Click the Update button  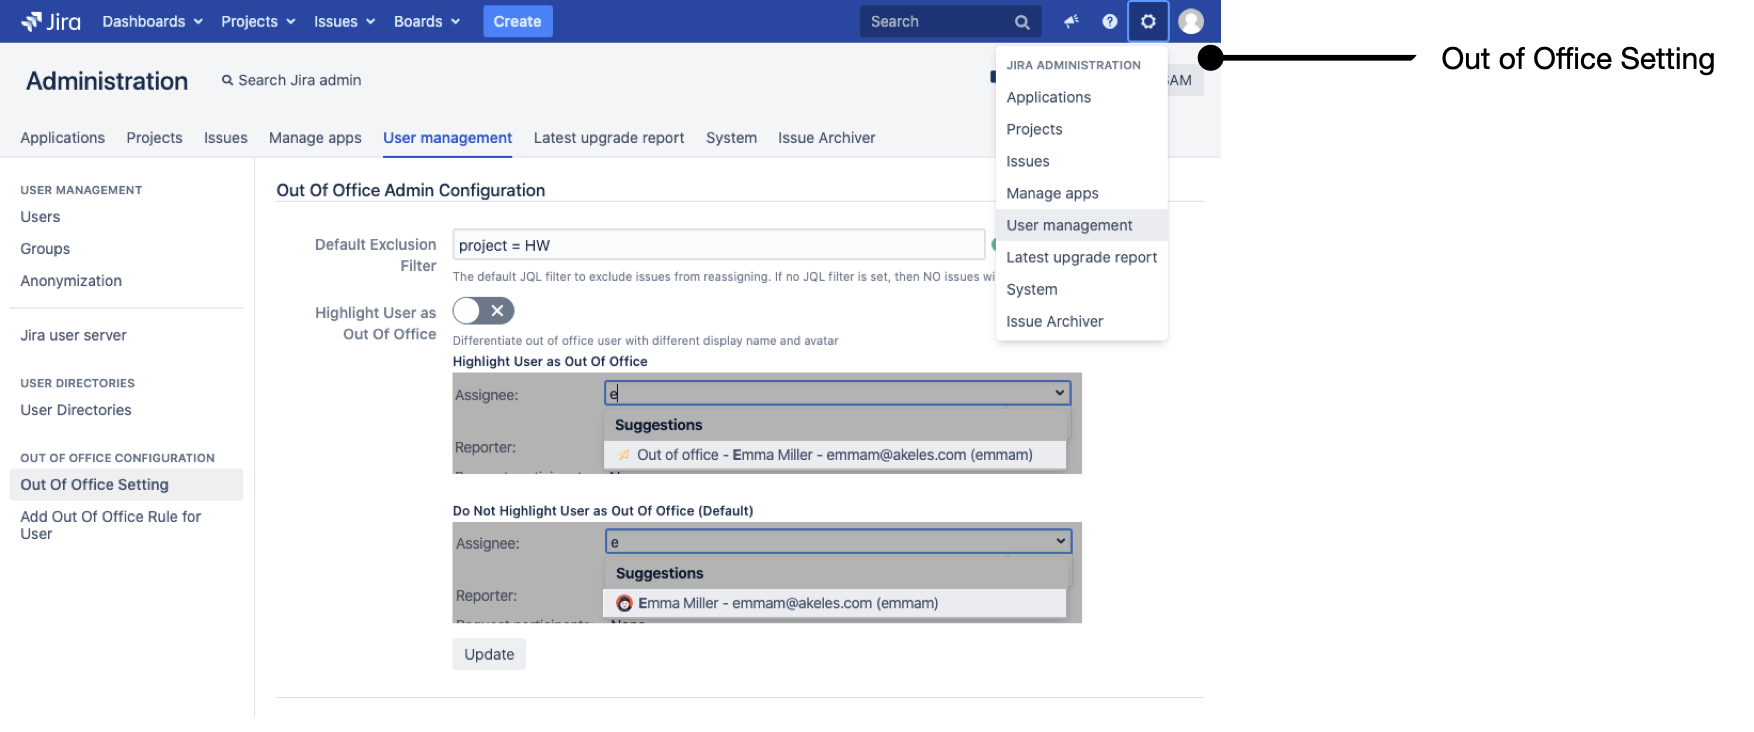[x=489, y=654]
